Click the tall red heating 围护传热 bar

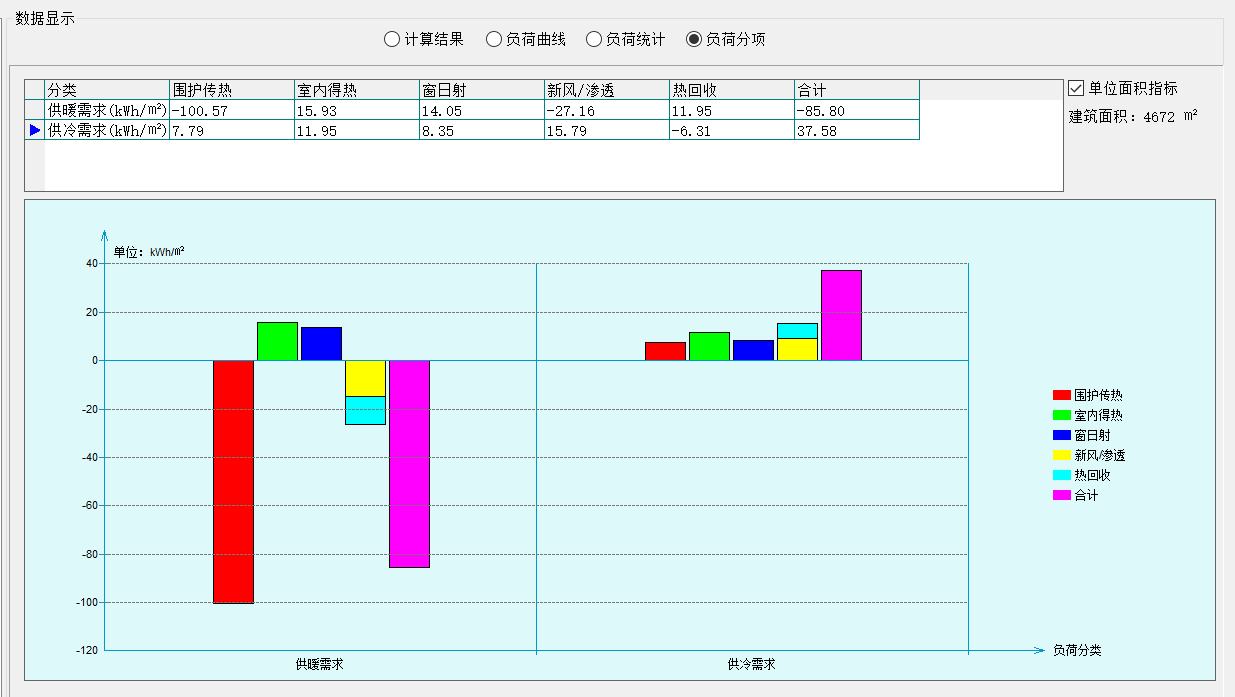tap(233, 481)
